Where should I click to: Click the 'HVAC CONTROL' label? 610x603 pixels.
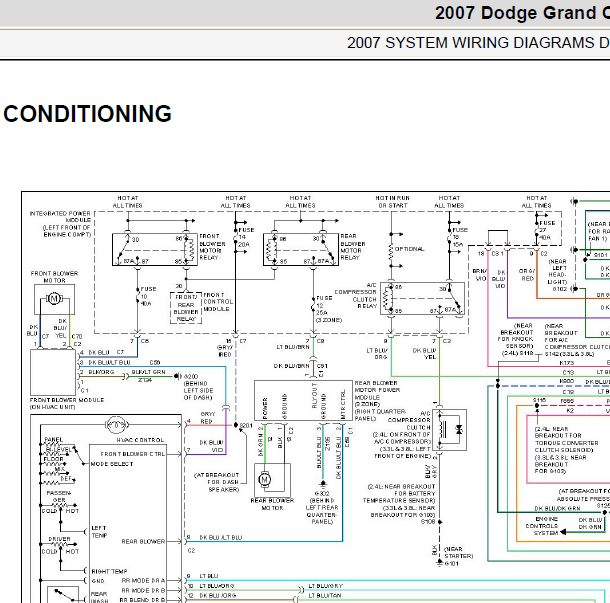click(x=140, y=440)
